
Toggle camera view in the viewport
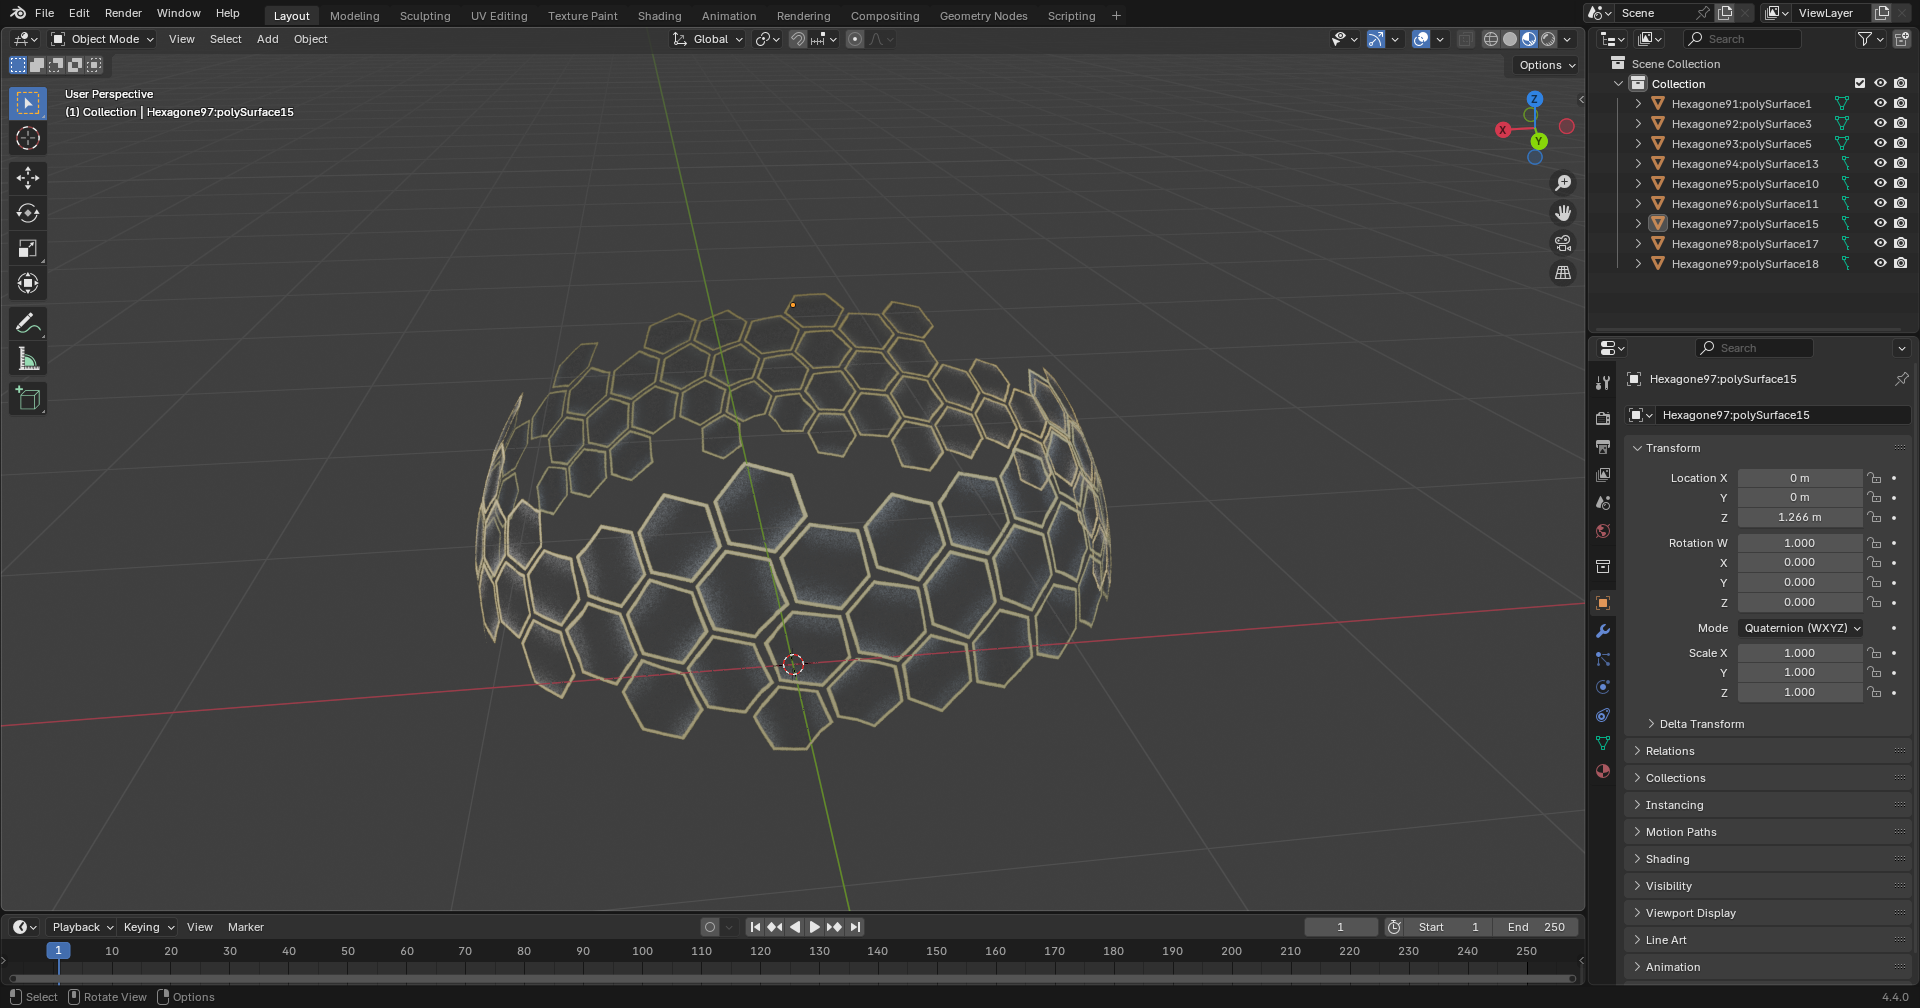coord(1562,243)
